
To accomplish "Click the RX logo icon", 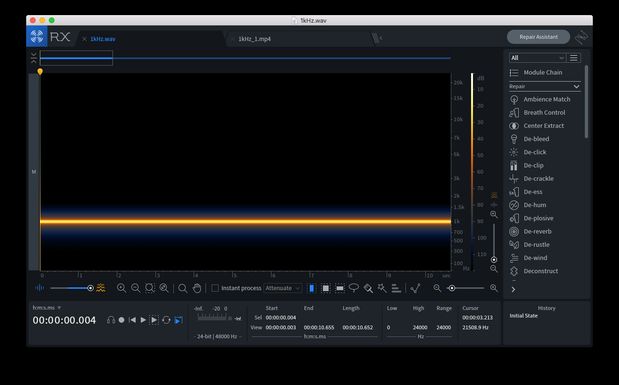I will 37,37.
